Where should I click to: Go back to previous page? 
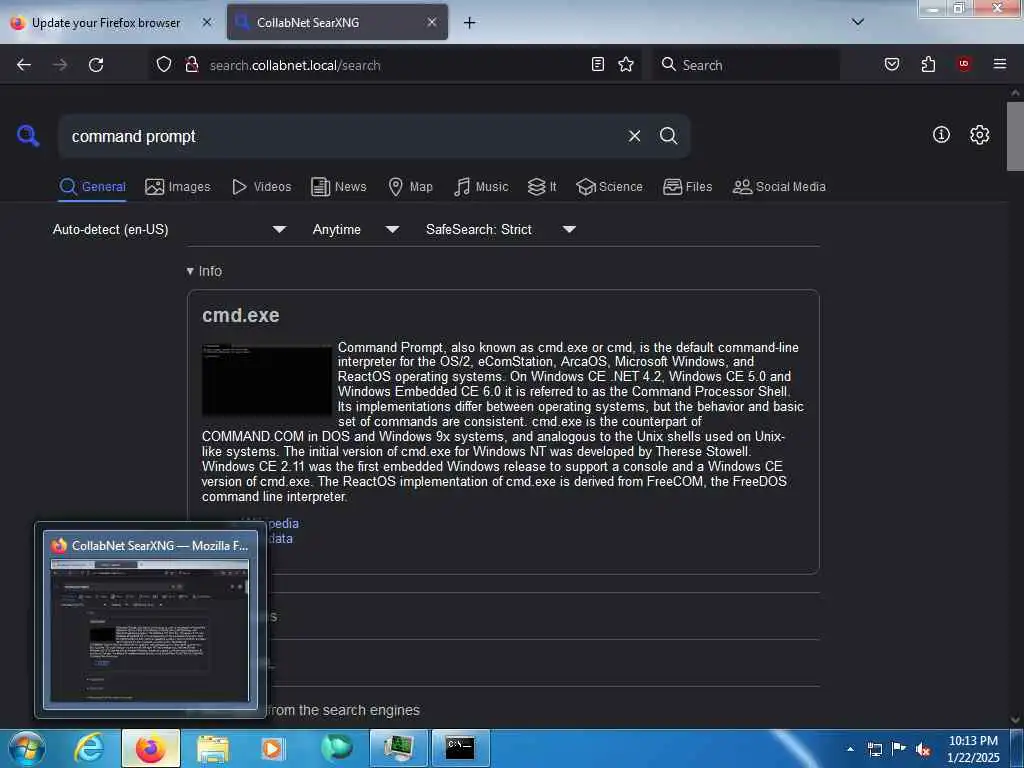24,65
